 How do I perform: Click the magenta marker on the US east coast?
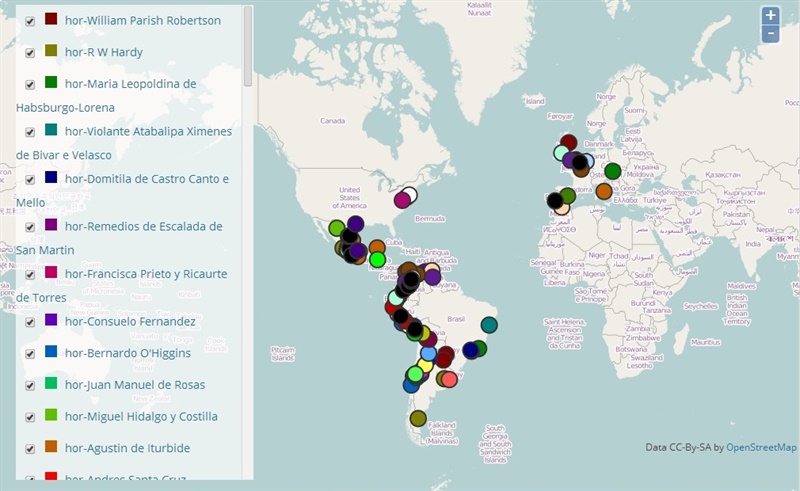pyautogui.click(x=402, y=200)
